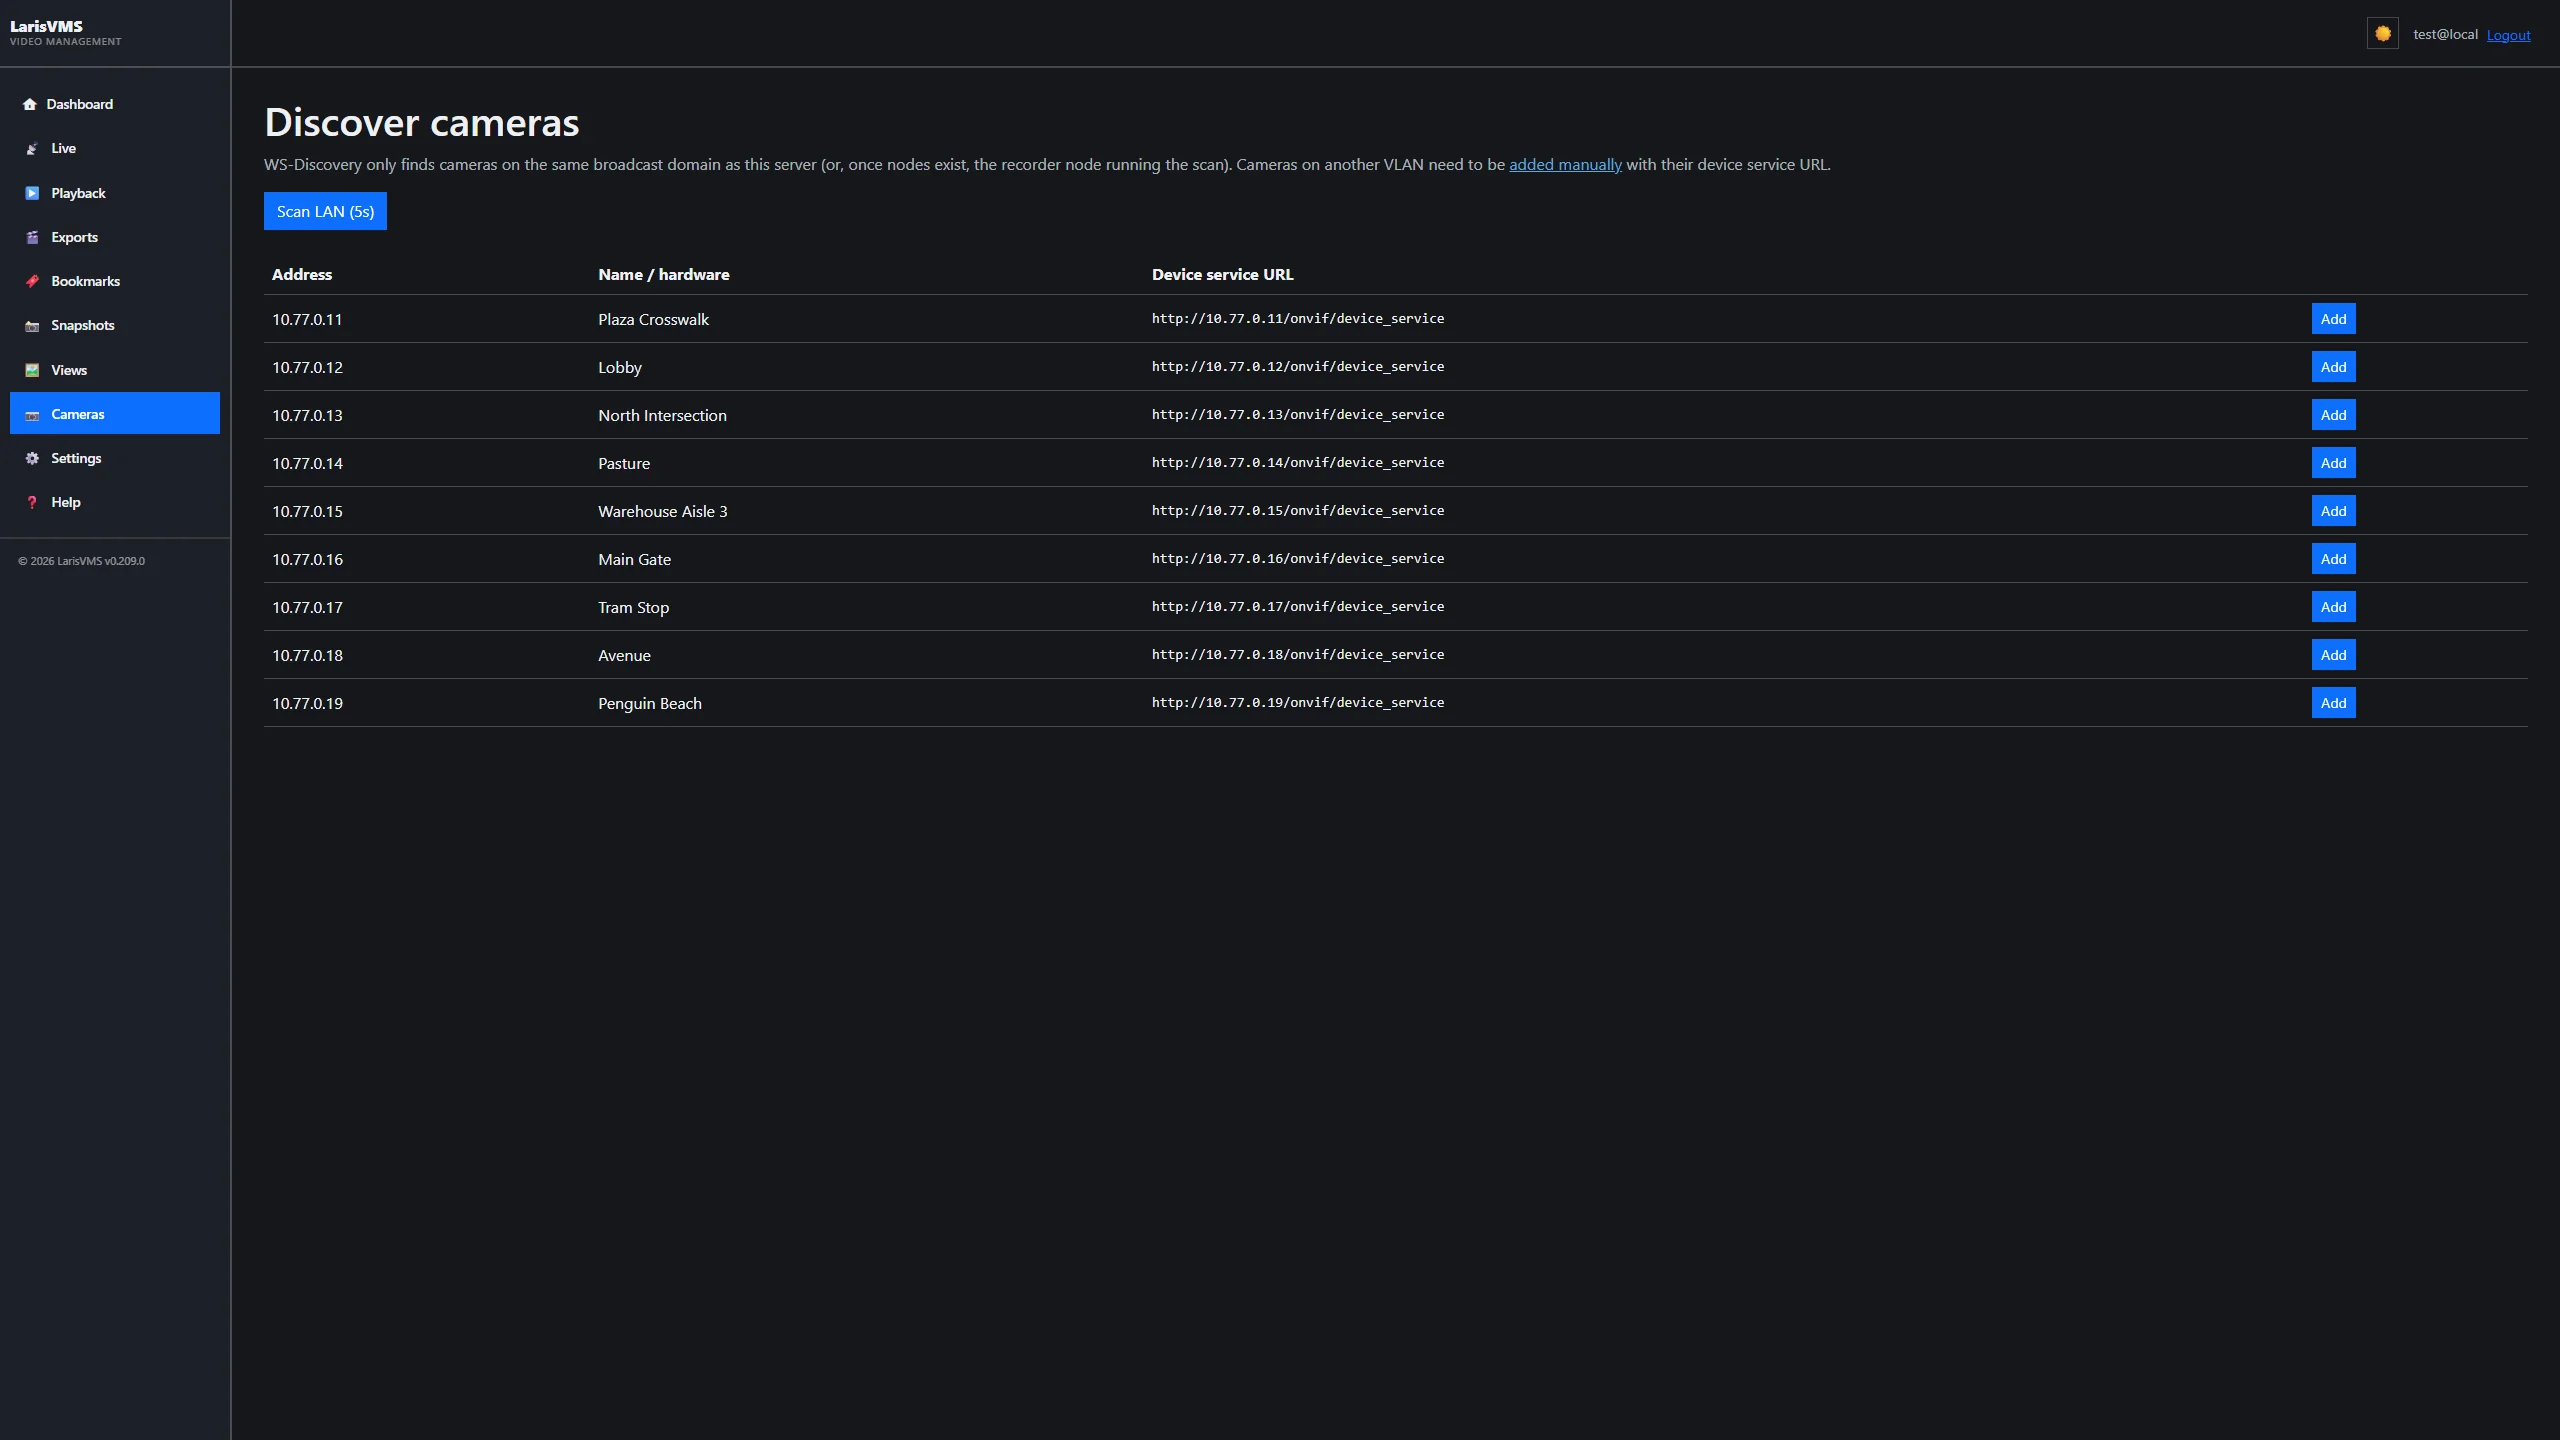Click the Settings gear icon in the sidebar
This screenshot has width=2560, height=1440.
coord(32,458)
